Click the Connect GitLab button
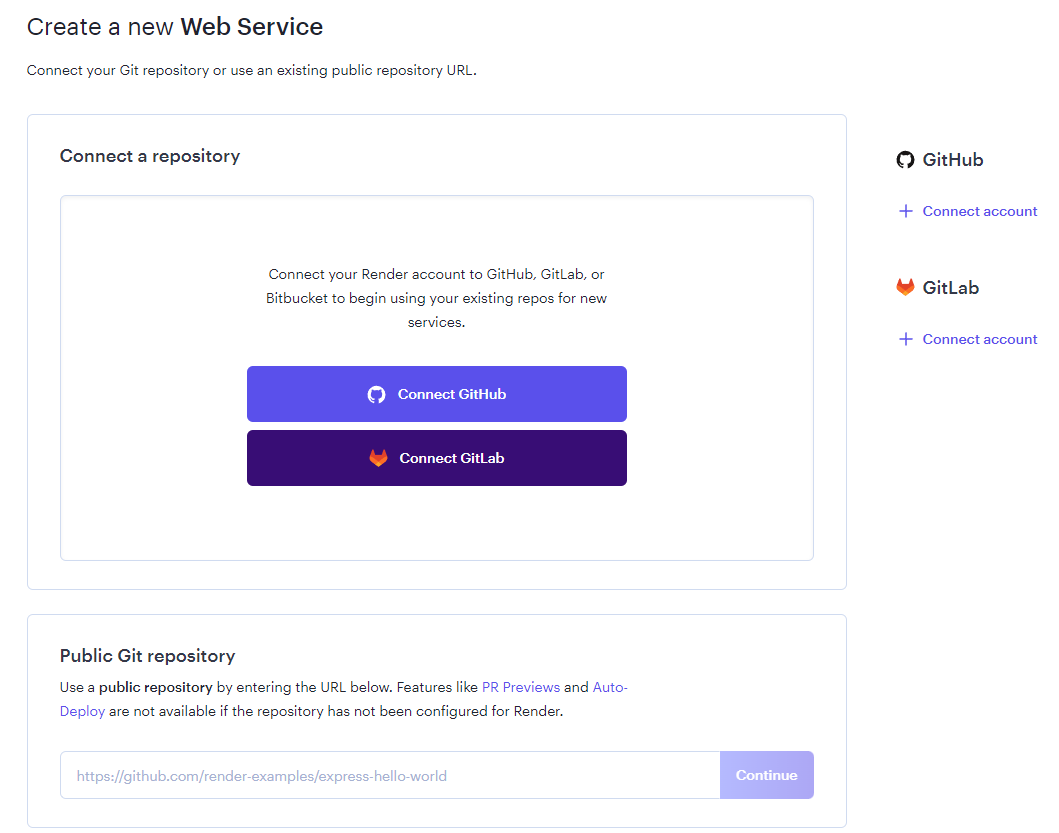The height and width of the screenshot is (833, 1059). [x=437, y=458]
